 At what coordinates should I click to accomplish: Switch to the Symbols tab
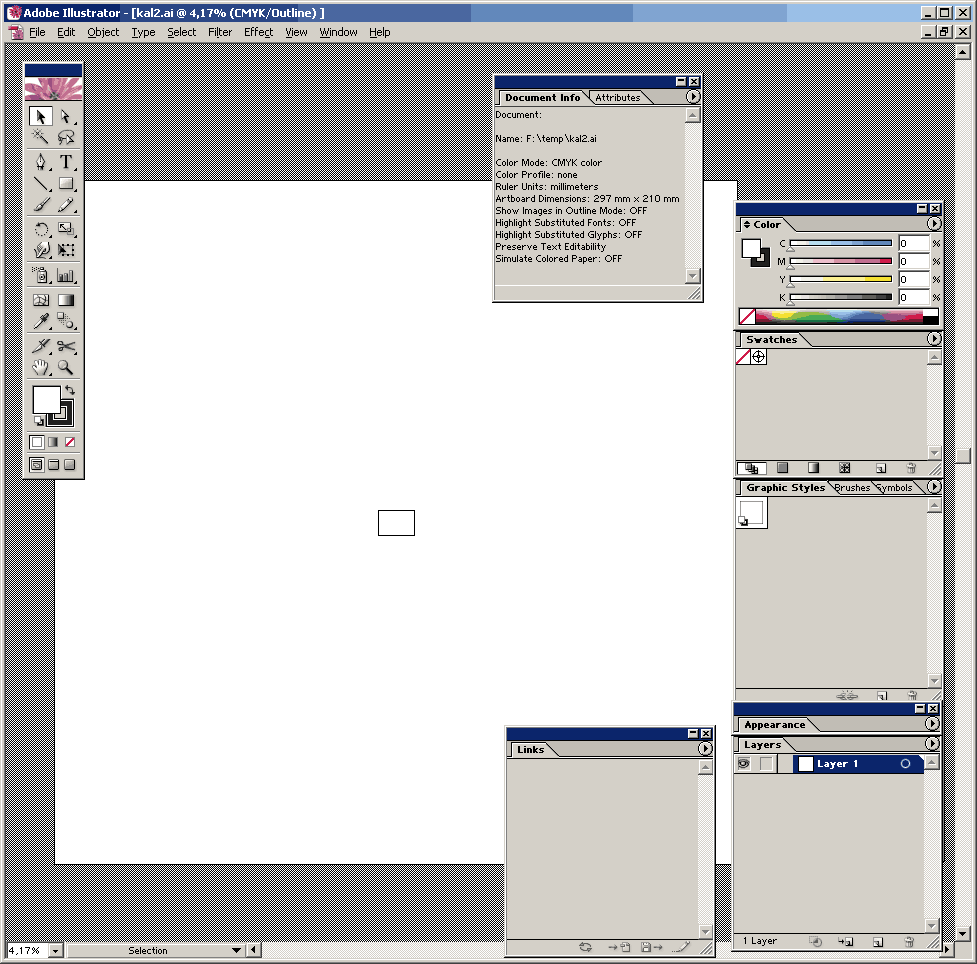pos(895,488)
